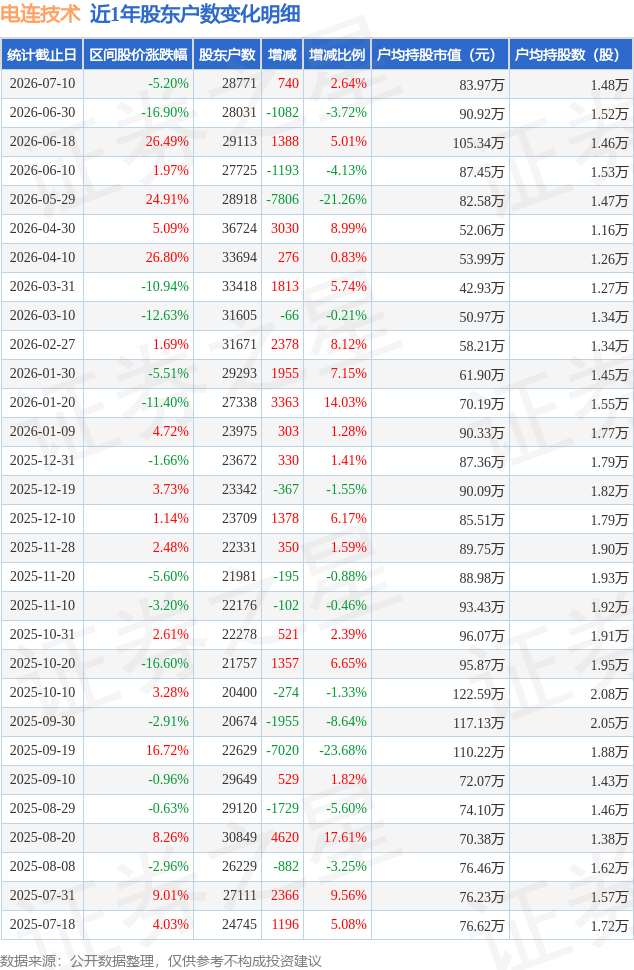
Task: Click the 统计截止日 column header
Action: point(42,54)
